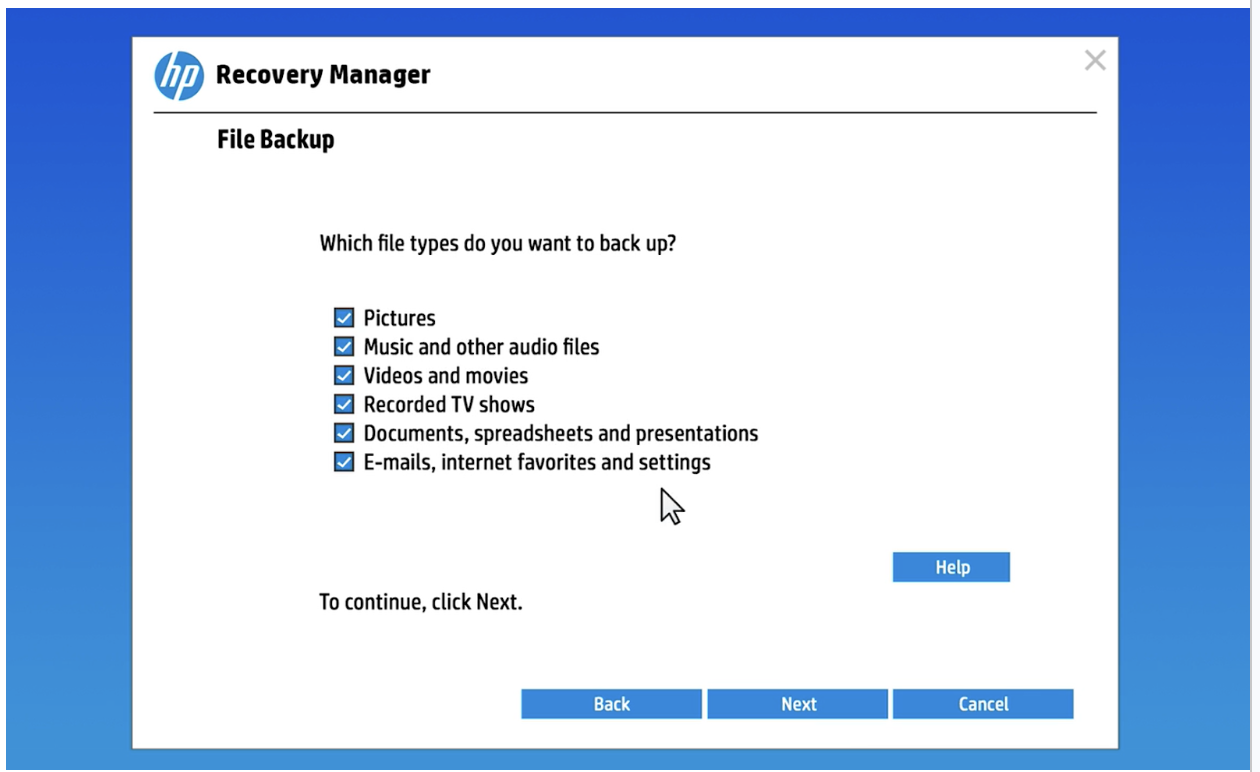Go Back to the previous step
1260x772 pixels.
coord(611,703)
